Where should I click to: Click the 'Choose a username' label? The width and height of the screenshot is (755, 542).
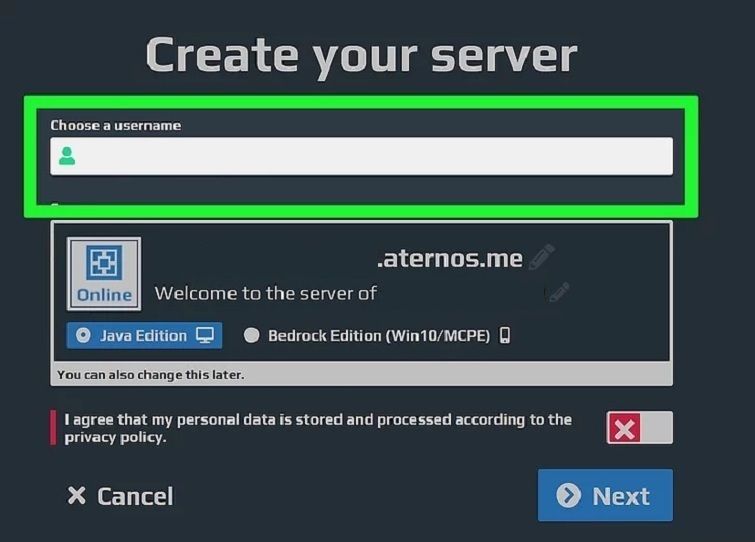(115, 126)
